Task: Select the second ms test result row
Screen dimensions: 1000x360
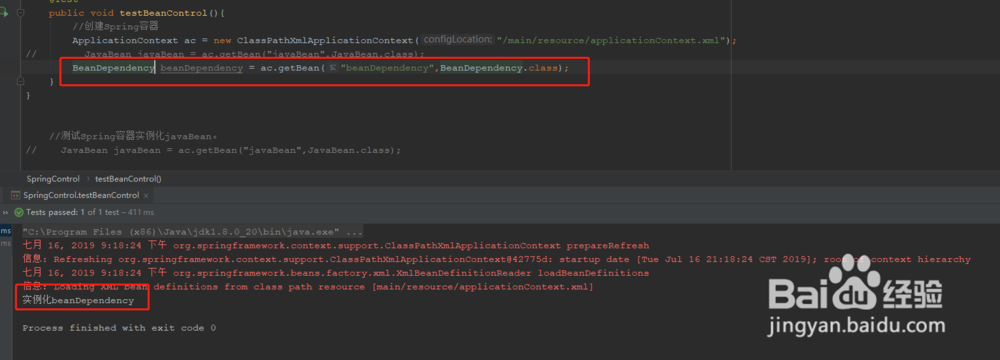Action: (6, 243)
